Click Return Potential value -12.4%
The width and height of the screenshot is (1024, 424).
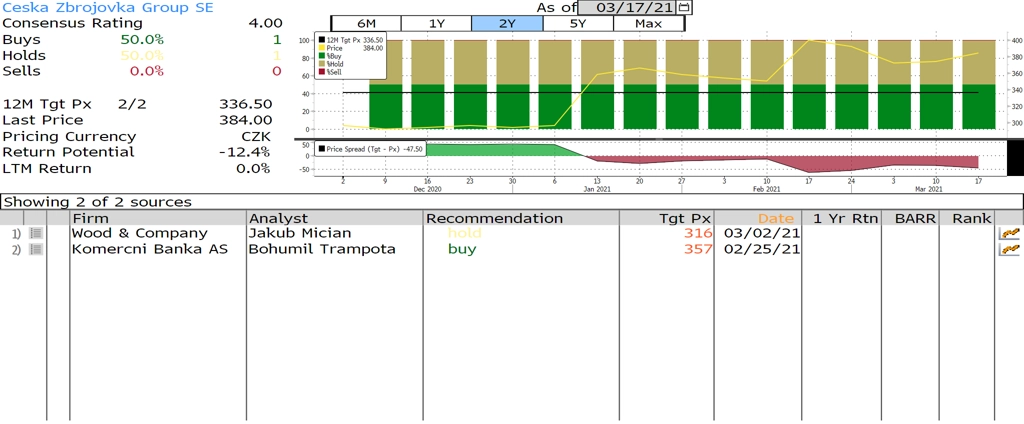245,152
